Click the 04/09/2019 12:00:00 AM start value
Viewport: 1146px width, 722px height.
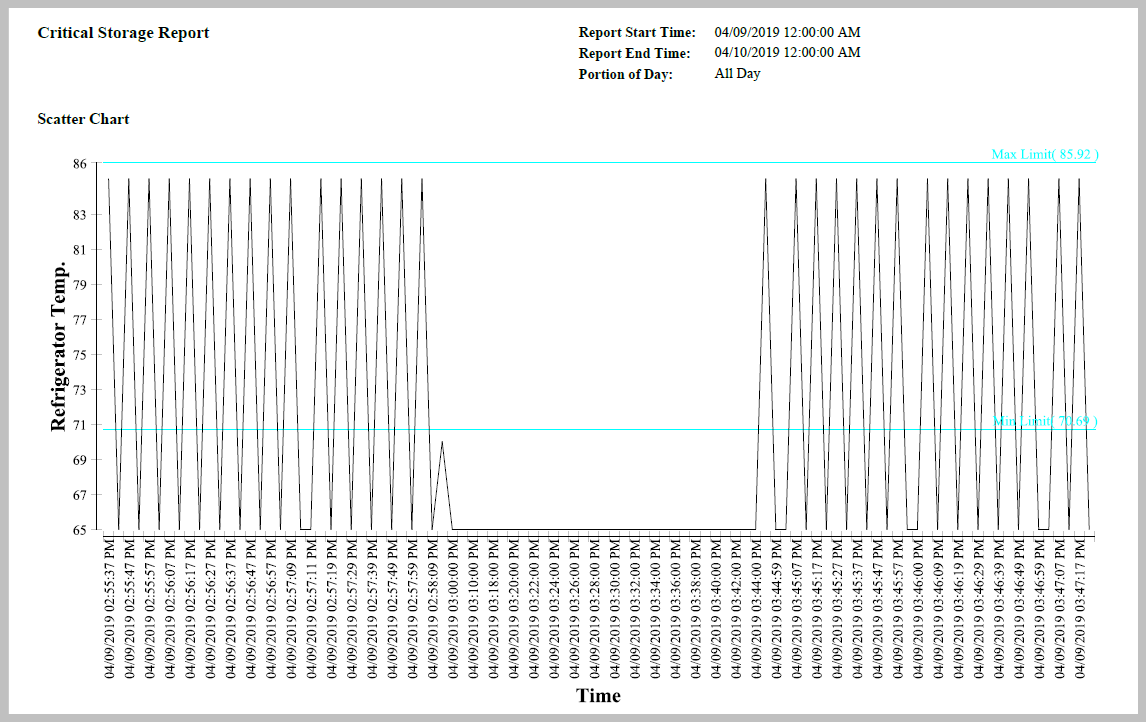(787, 33)
